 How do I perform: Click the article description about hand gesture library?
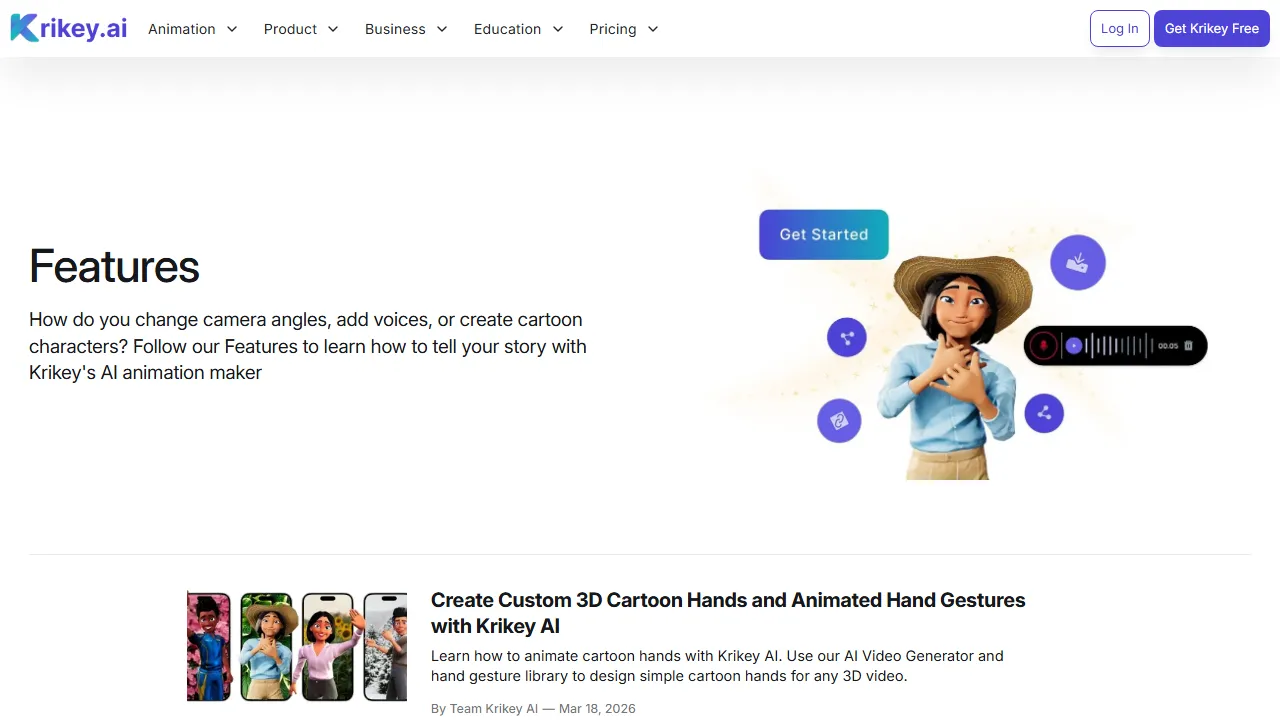(x=717, y=666)
